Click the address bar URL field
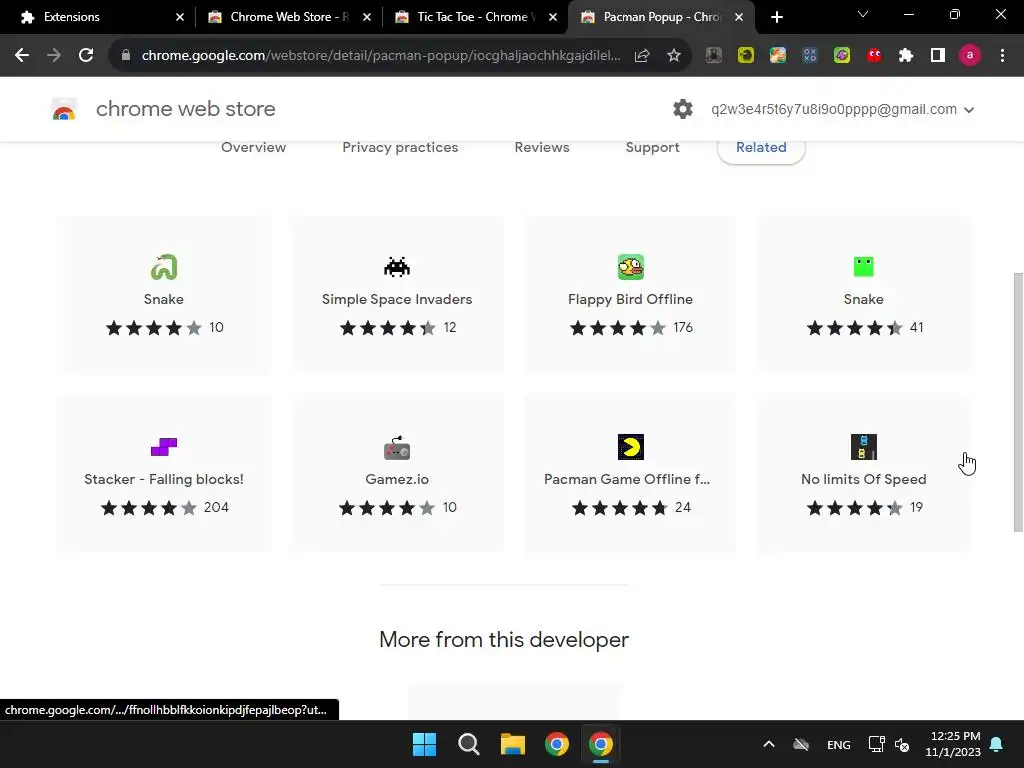Screen dimensions: 1024x768 pos(381,56)
